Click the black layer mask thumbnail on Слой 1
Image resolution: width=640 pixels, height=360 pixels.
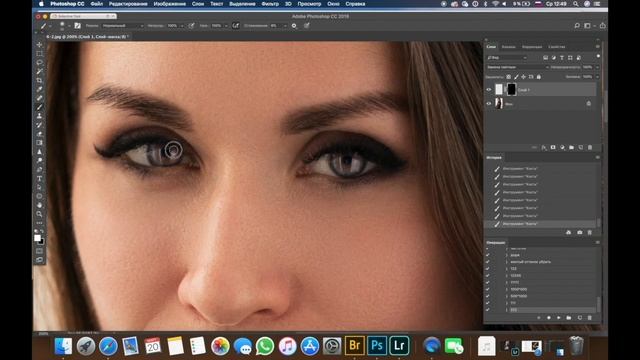pos(511,89)
